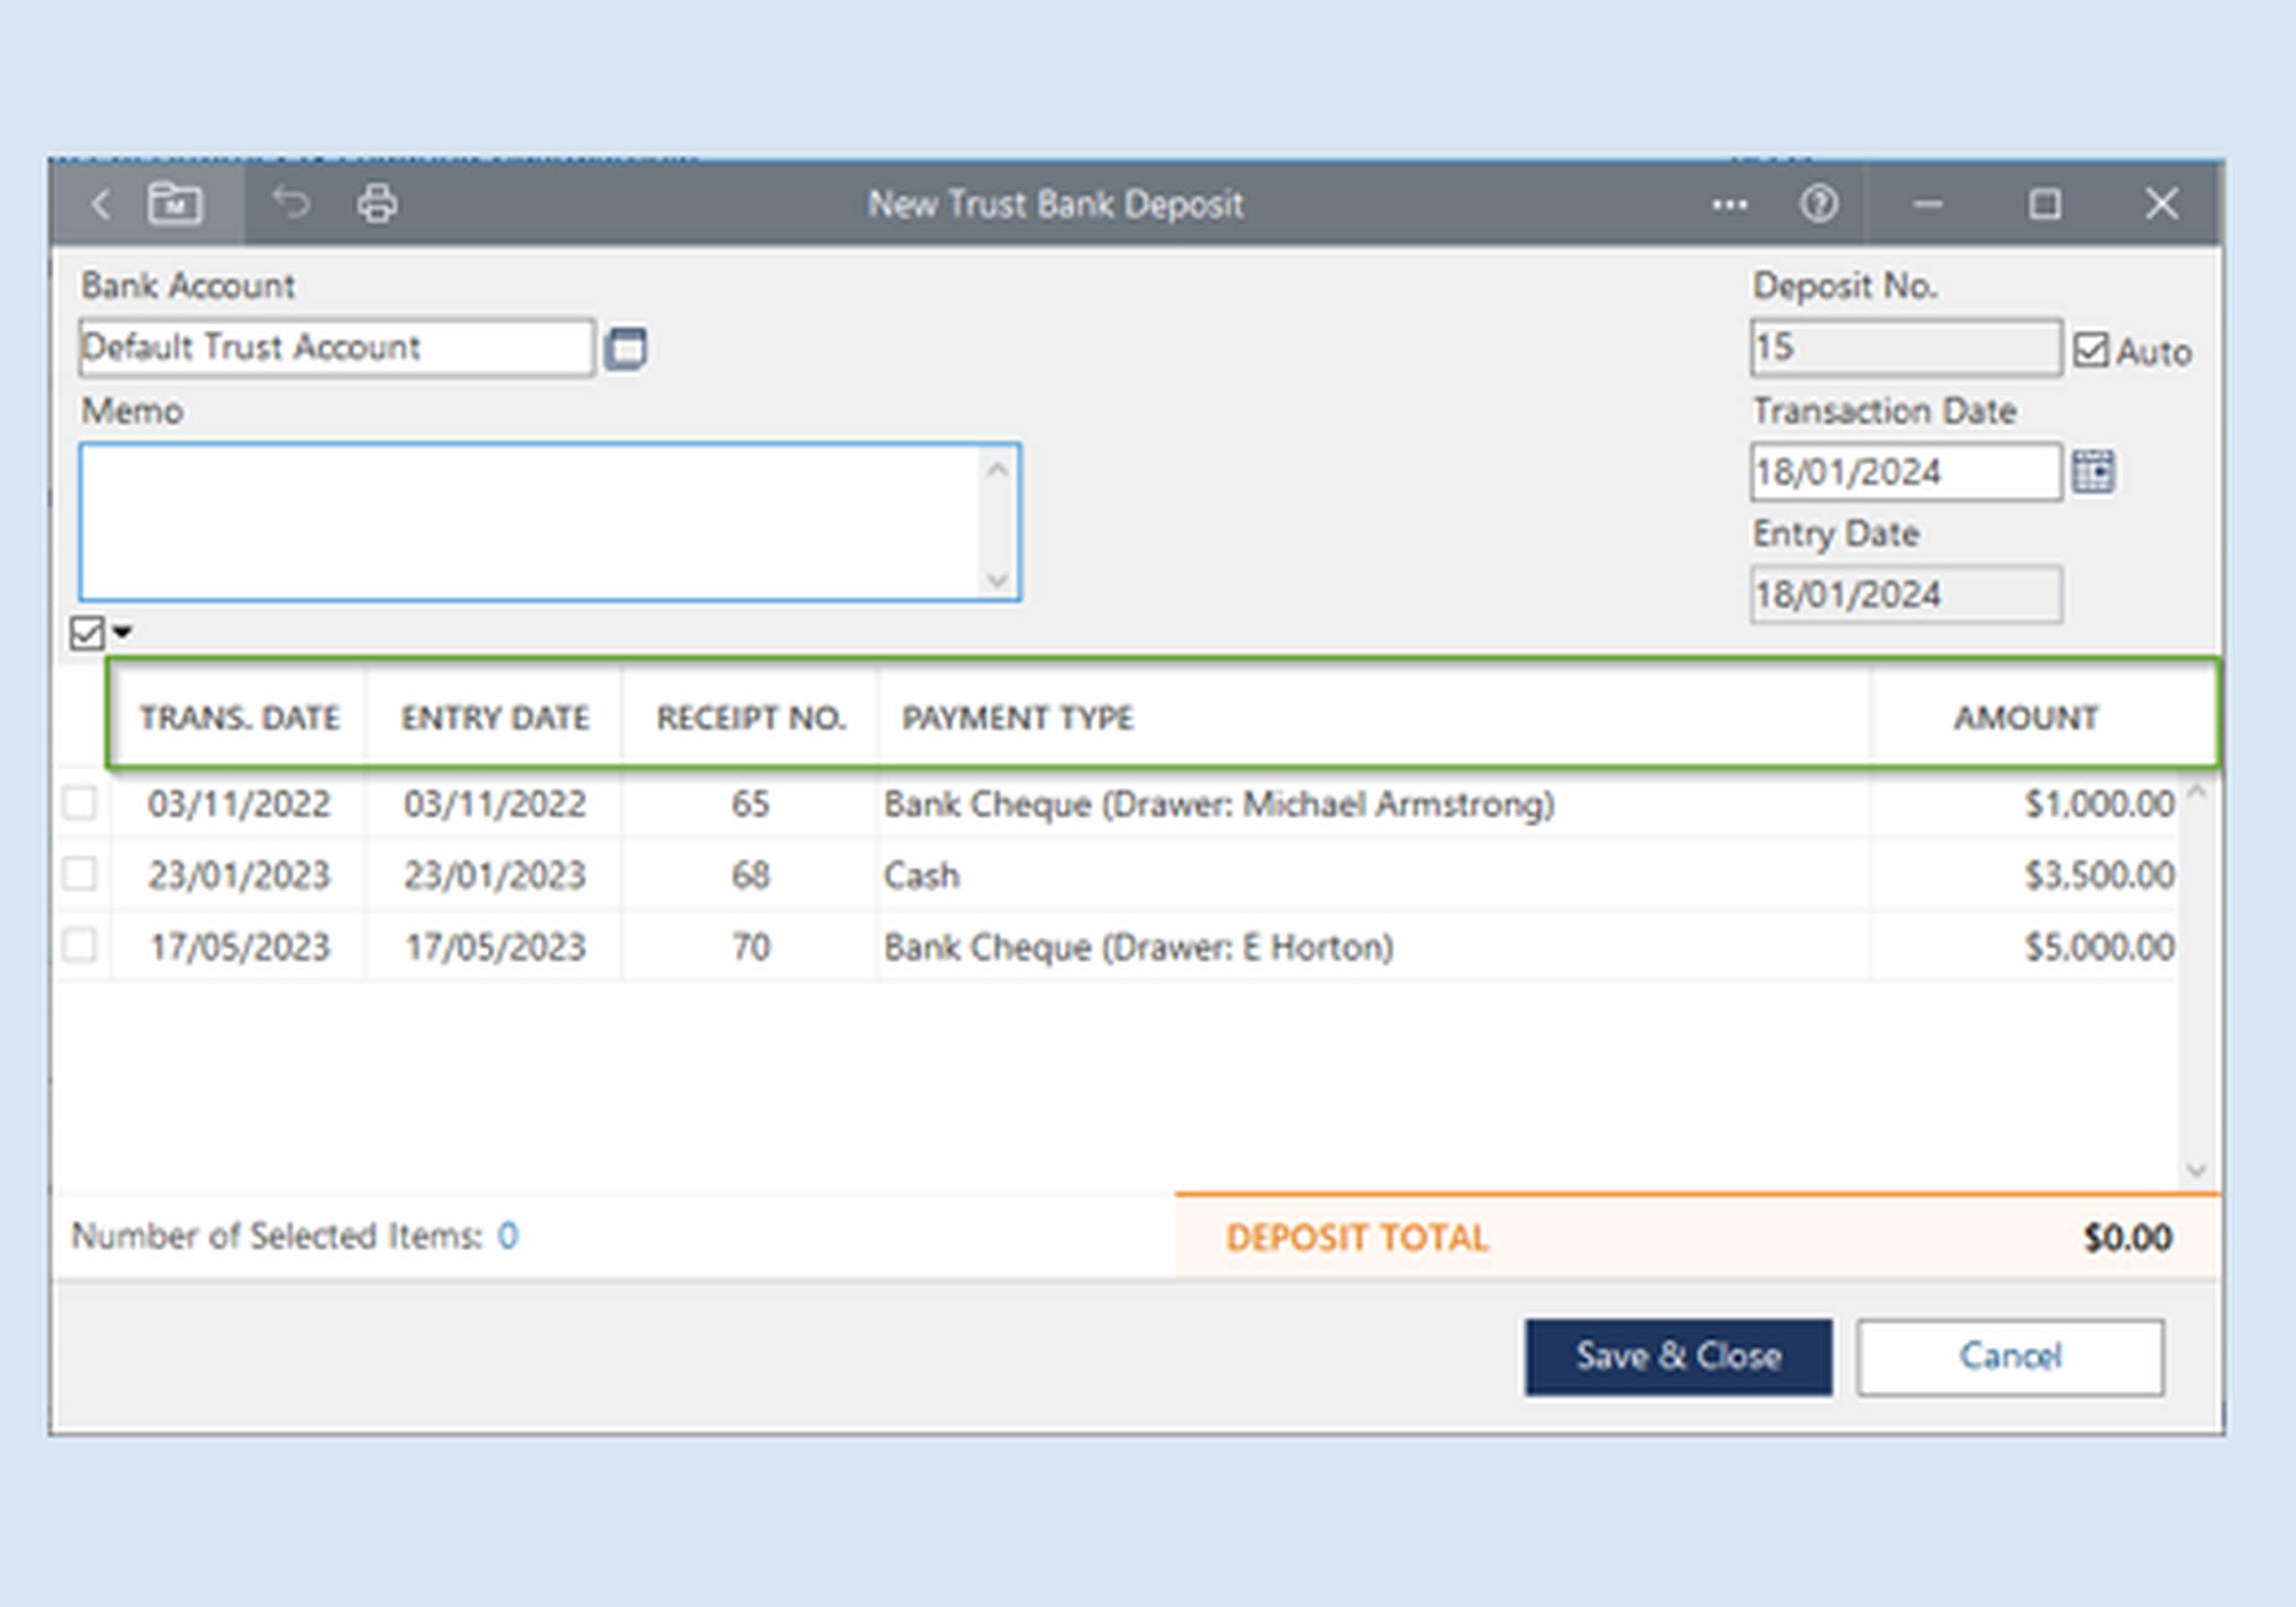Open help with the question mark icon
This screenshot has height=1607, width=2296.
pos(1818,205)
